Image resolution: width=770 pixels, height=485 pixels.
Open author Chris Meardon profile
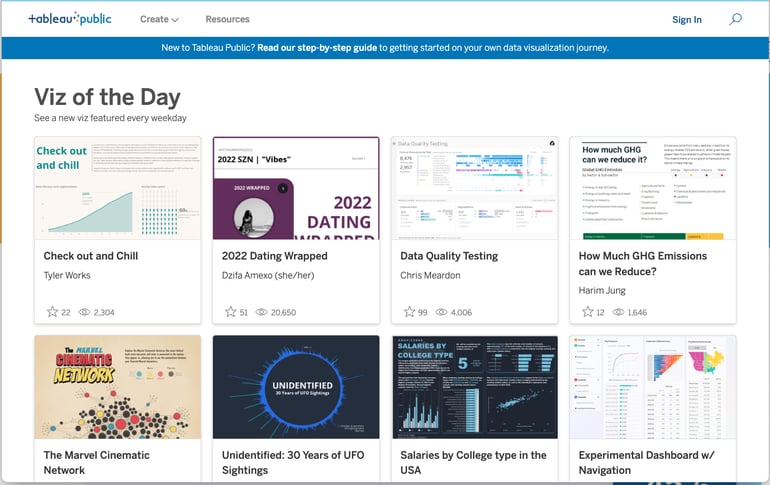tap(430, 275)
